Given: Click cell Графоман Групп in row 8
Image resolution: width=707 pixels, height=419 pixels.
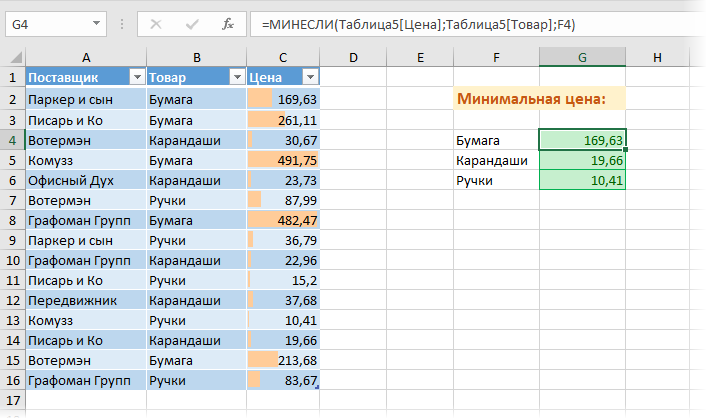Looking at the screenshot, I should [x=86, y=221].
